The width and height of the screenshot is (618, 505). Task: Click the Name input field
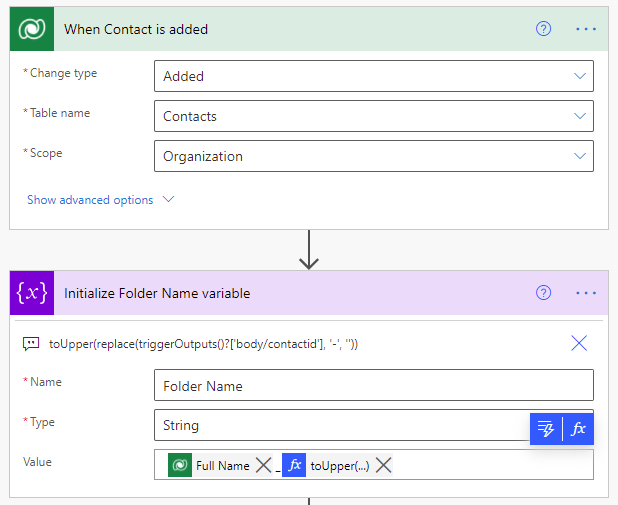pyautogui.click(x=373, y=385)
